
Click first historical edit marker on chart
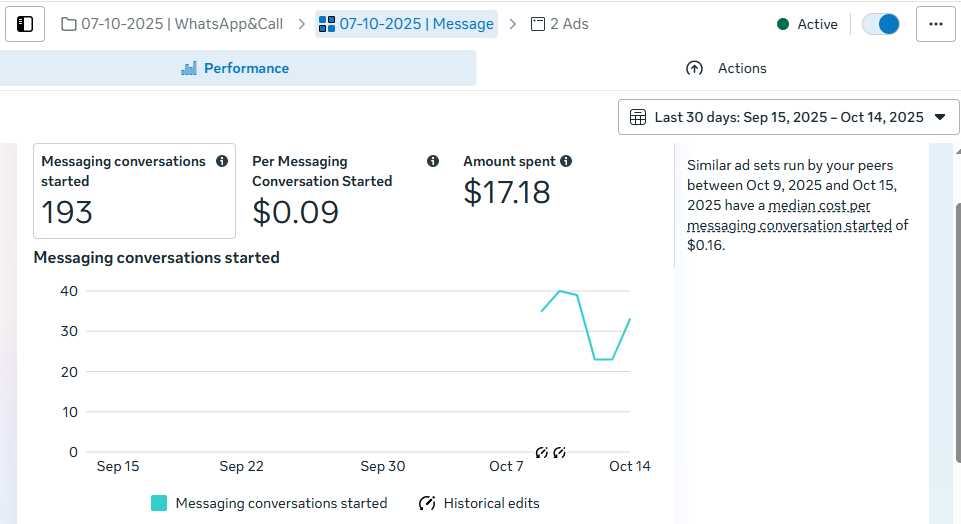pyautogui.click(x=542, y=453)
